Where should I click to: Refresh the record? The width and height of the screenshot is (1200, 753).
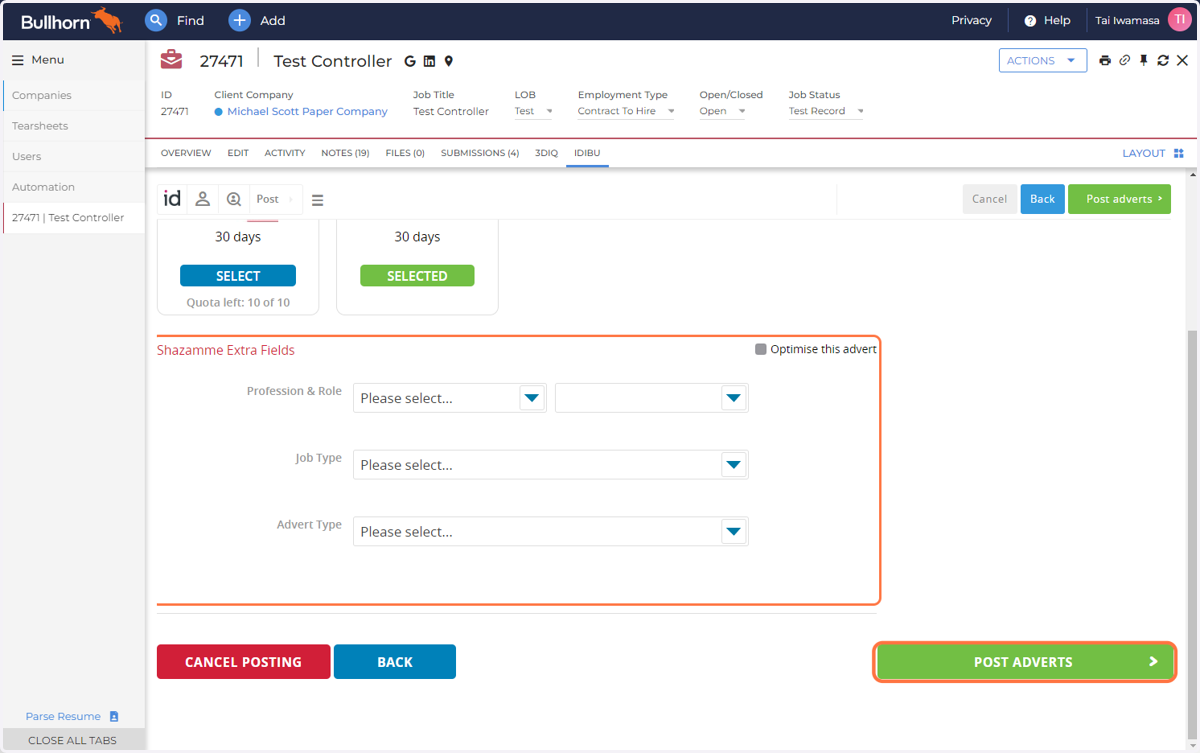(x=1163, y=61)
